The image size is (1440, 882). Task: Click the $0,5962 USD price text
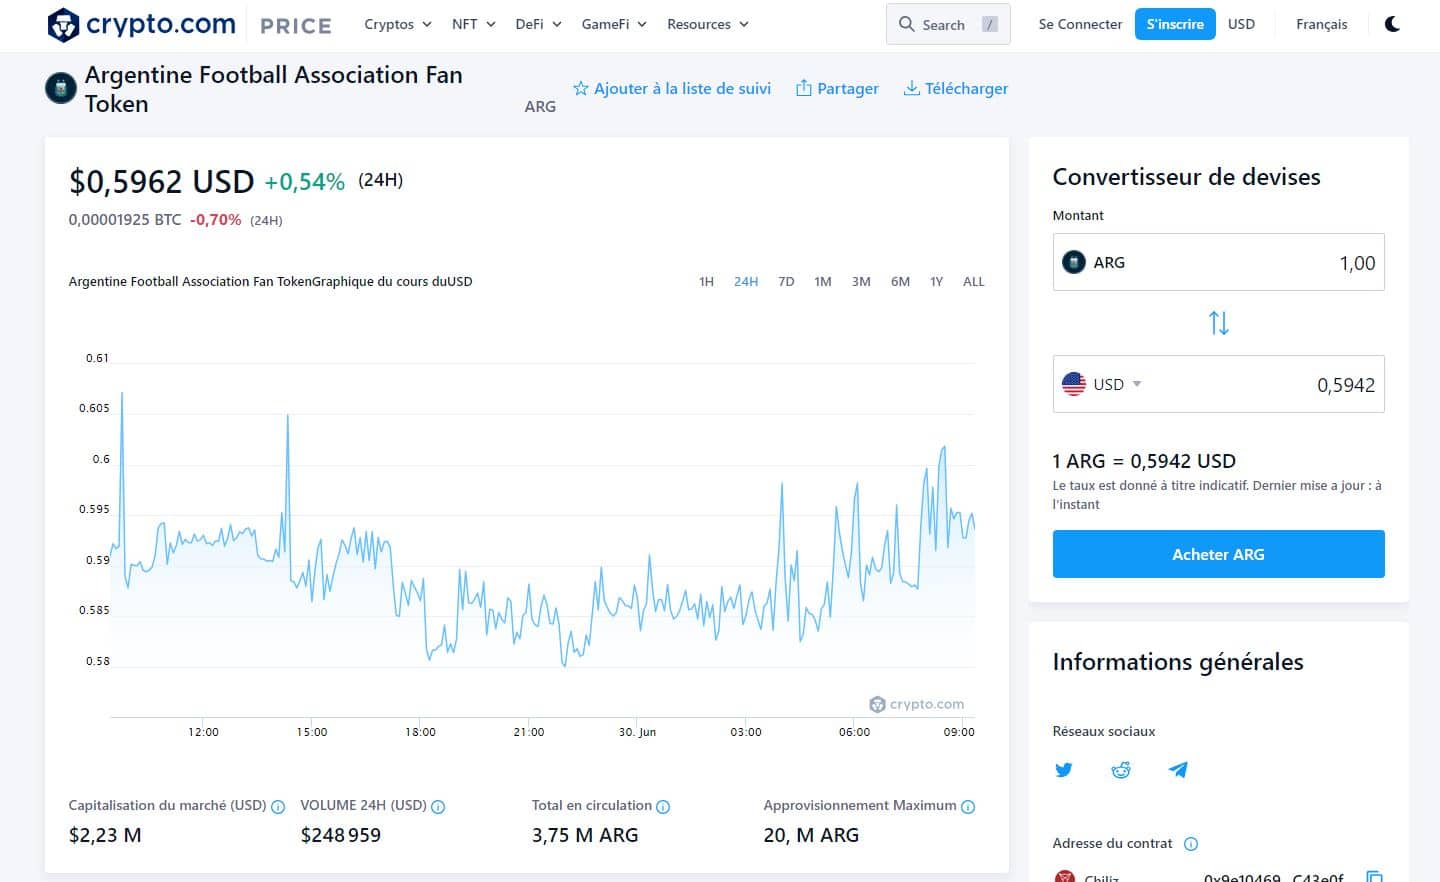coord(161,181)
